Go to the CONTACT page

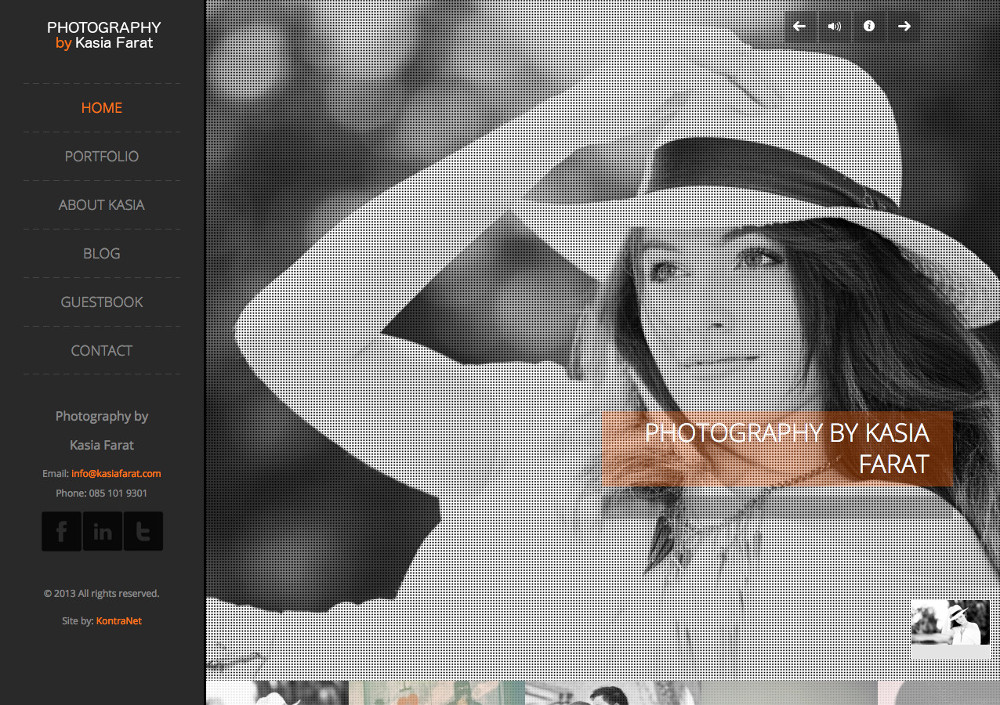(x=102, y=351)
